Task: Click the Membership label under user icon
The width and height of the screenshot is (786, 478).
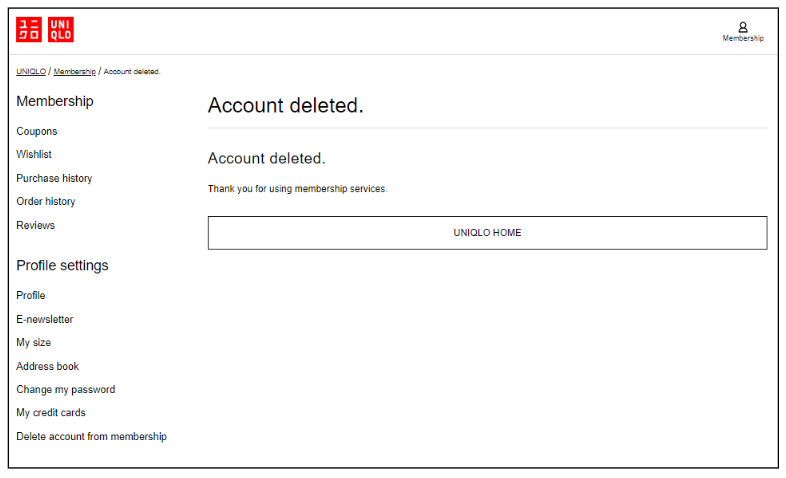Action: [x=743, y=39]
